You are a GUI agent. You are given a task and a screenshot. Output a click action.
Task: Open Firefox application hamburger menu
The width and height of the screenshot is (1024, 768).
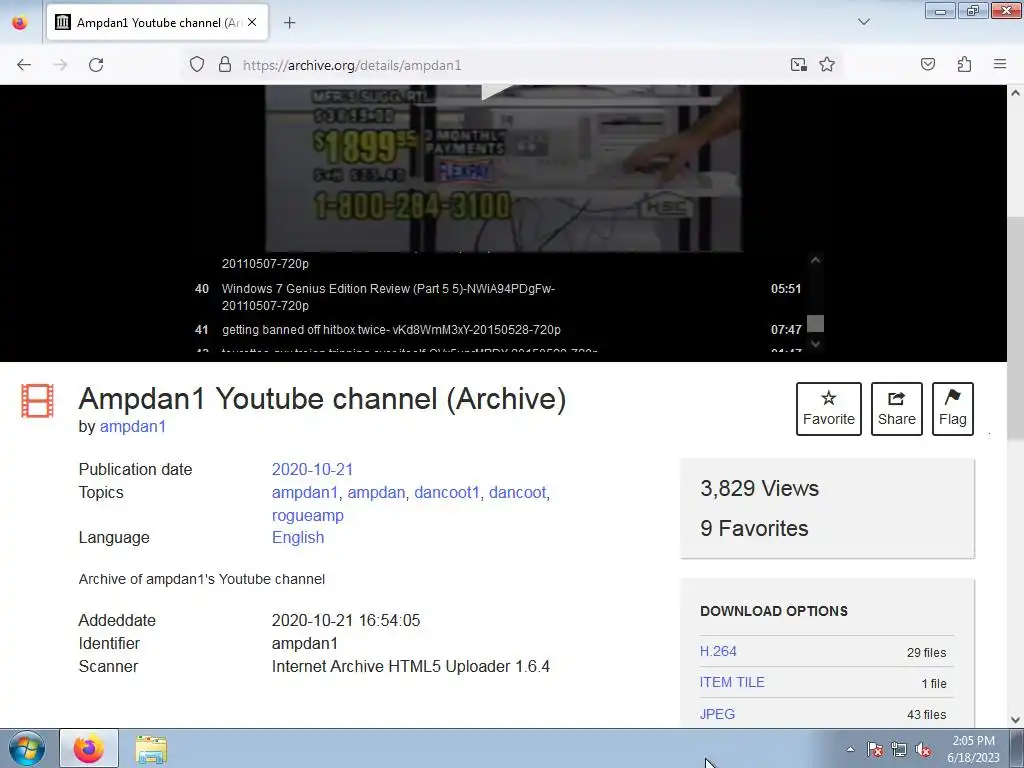[1000, 65]
